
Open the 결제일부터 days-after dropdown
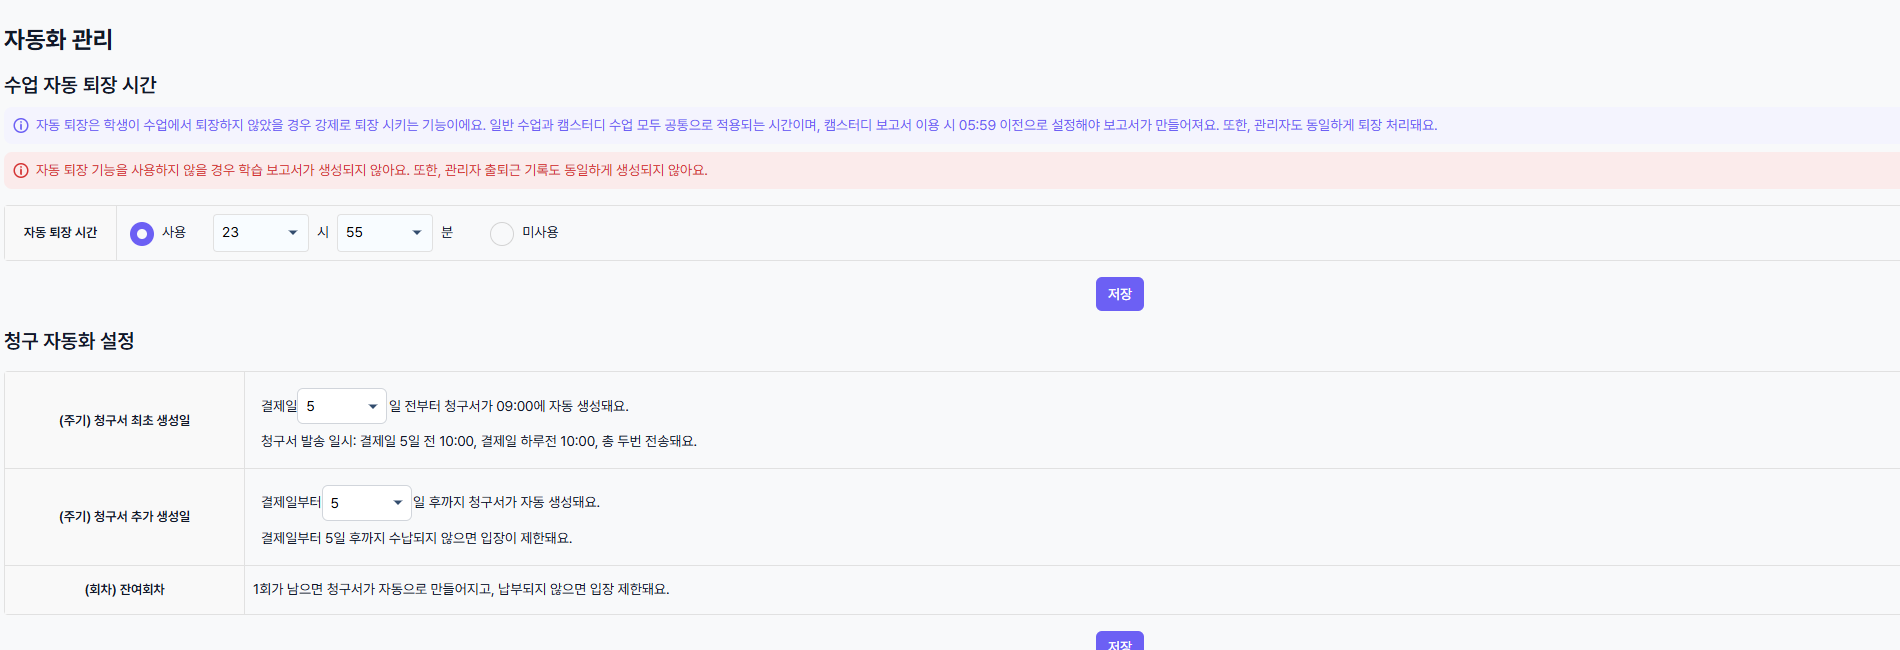366,503
